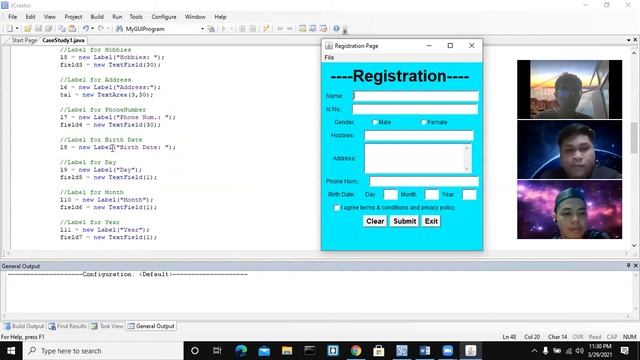This screenshot has height=360, width=640.
Task: Open the command prompt taskbar icon
Action: 310,351
